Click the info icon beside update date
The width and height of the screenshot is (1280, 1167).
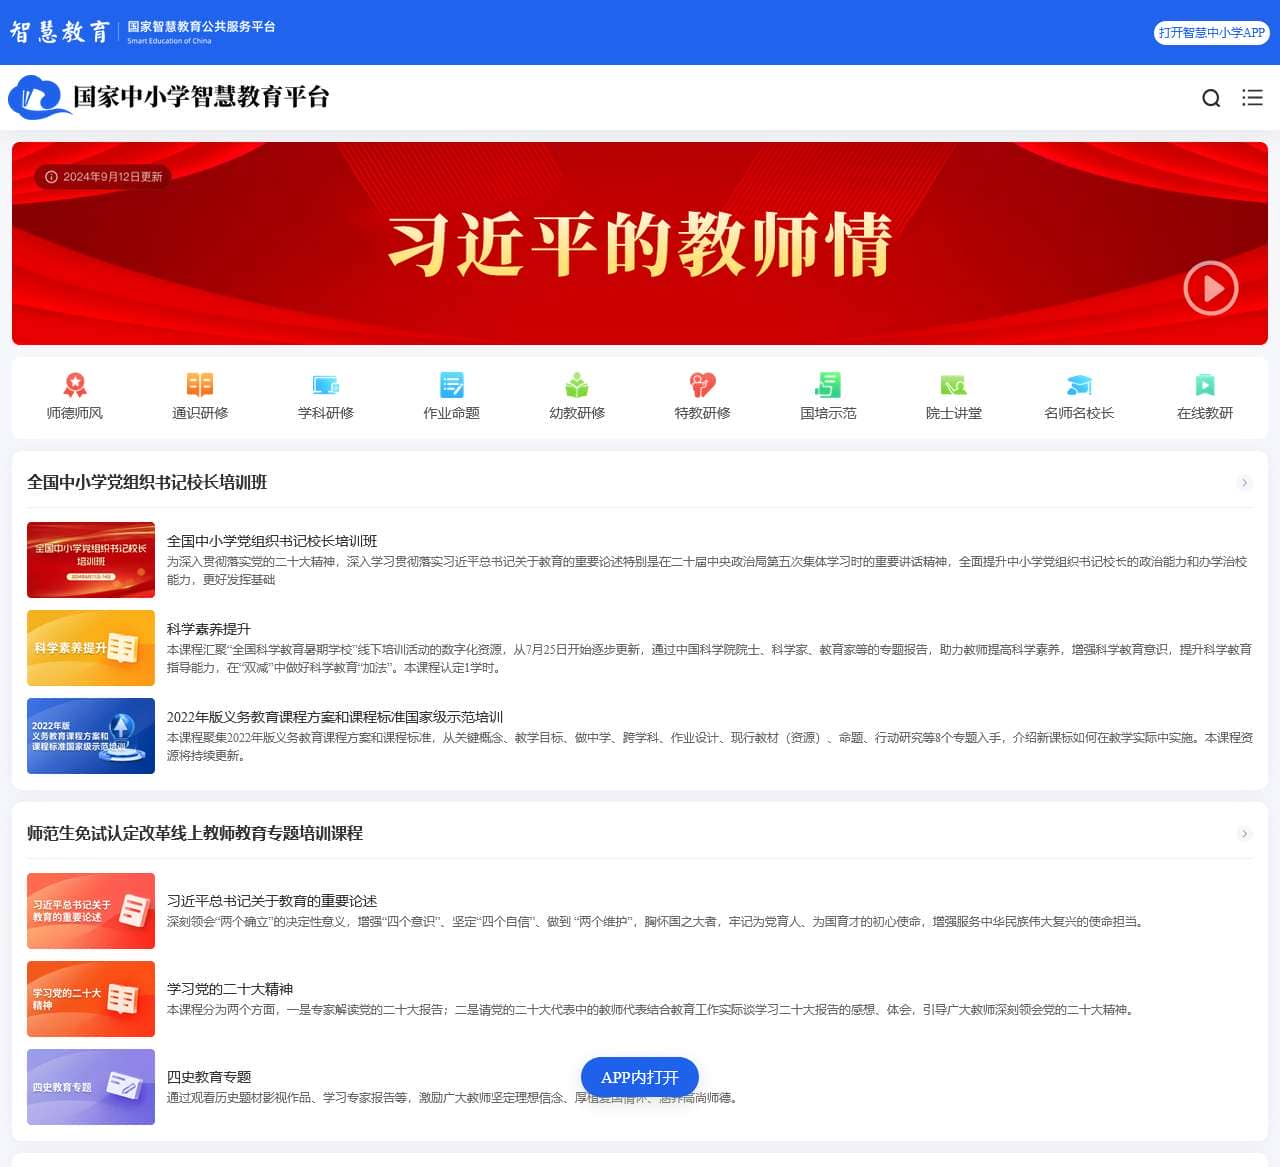tap(51, 177)
